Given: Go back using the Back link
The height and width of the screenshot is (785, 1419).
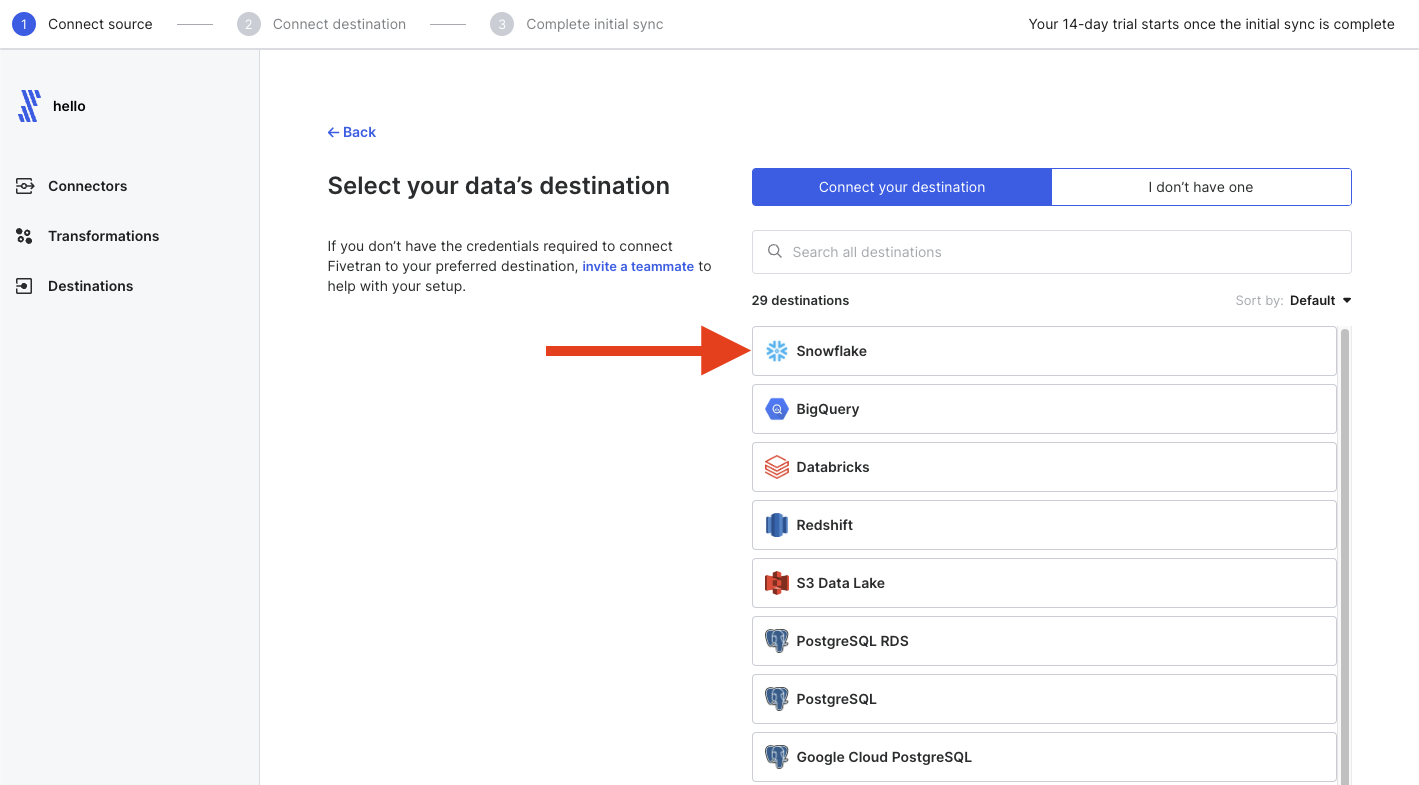Looking at the screenshot, I should pos(352,132).
